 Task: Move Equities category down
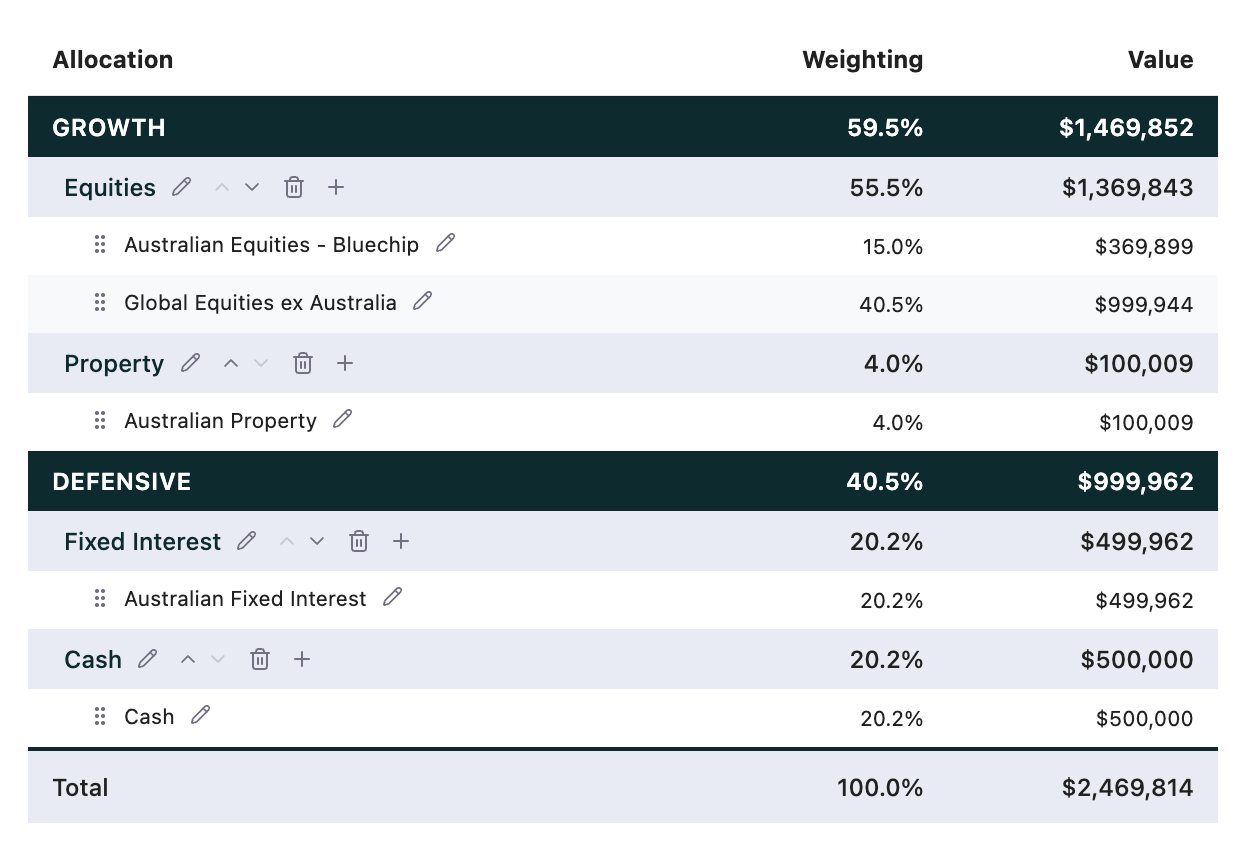tap(252, 187)
